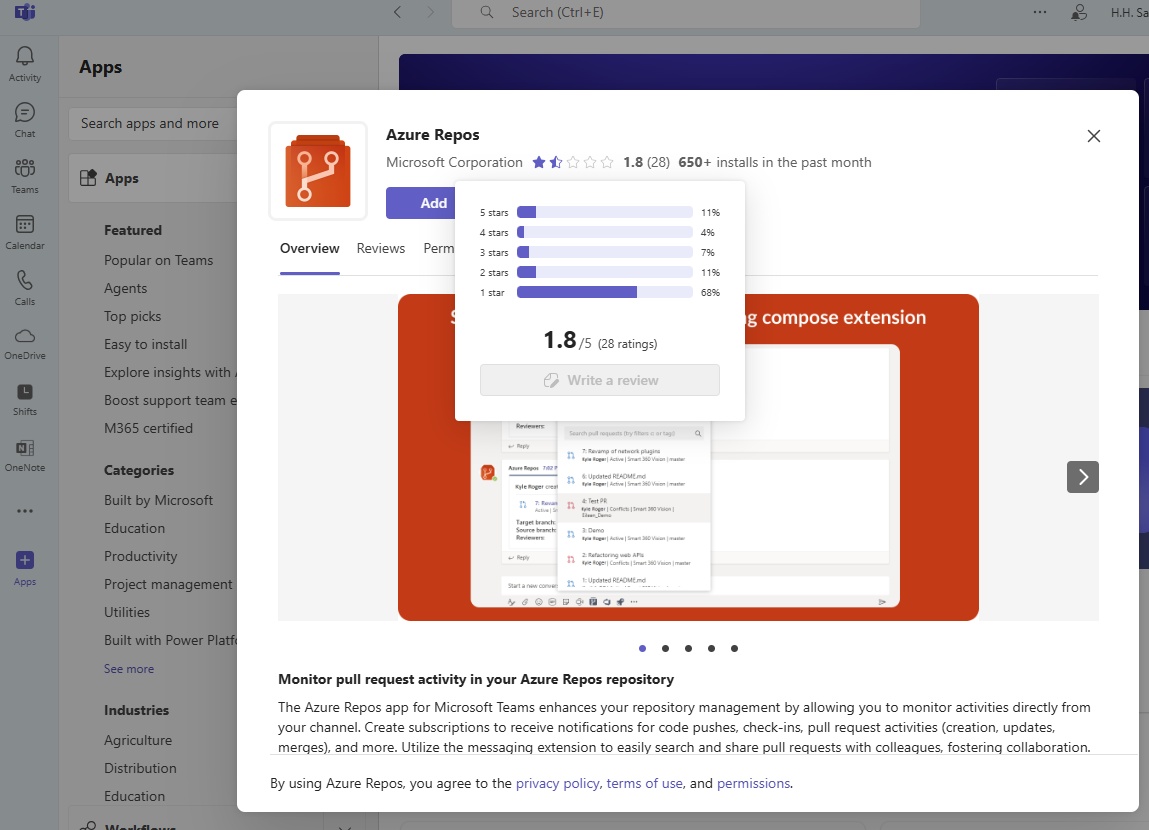Go to Teams in the left rail
The width and height of the screenshot is (1149, 830).
[x=25, y=176]
